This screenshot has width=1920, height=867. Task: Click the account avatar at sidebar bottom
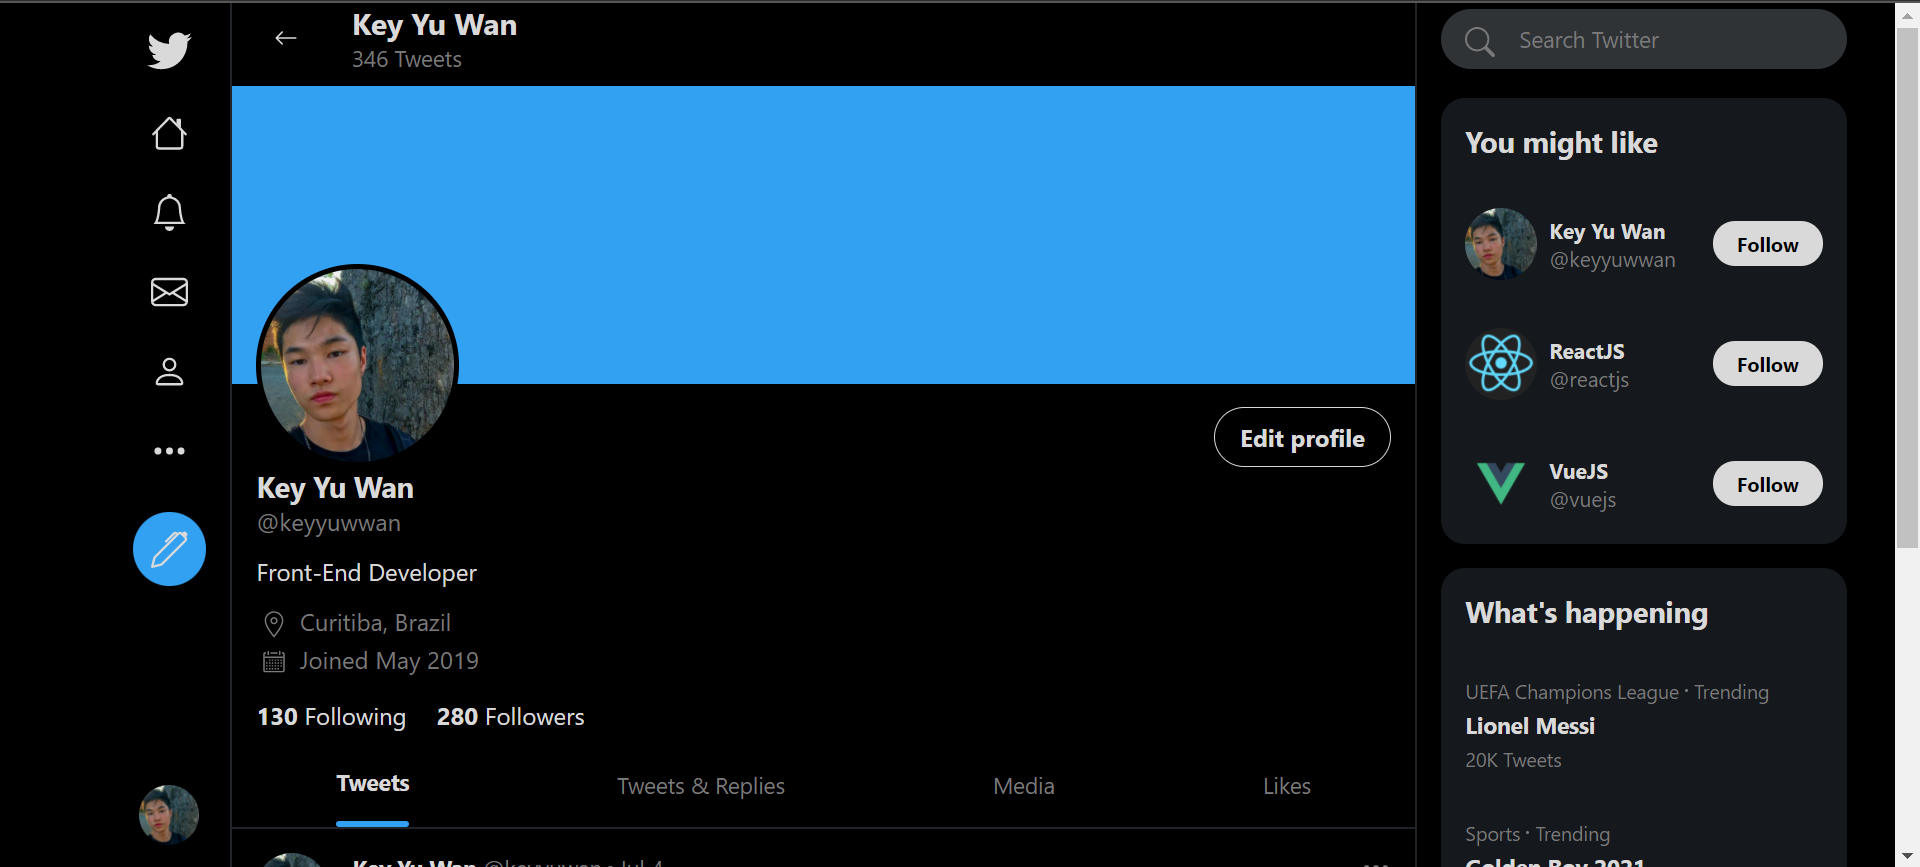click(169, 814)
